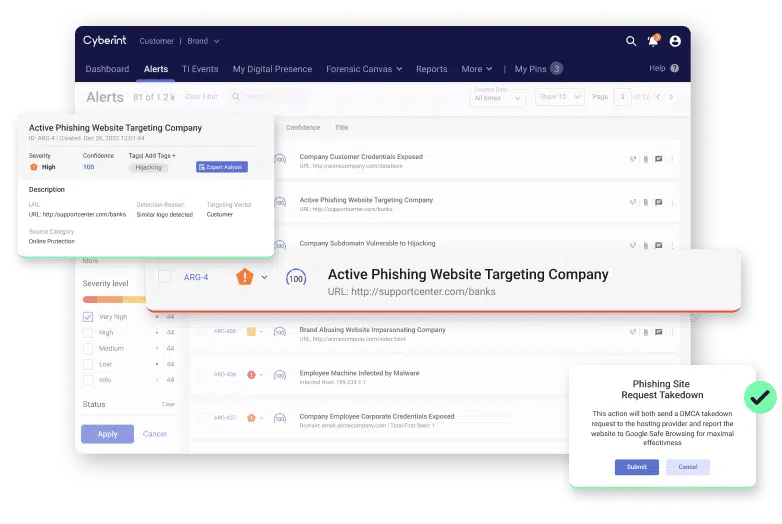Open the Created Date All times dropdown
Screen dimensions: 782x524
(x=497, y=97)
